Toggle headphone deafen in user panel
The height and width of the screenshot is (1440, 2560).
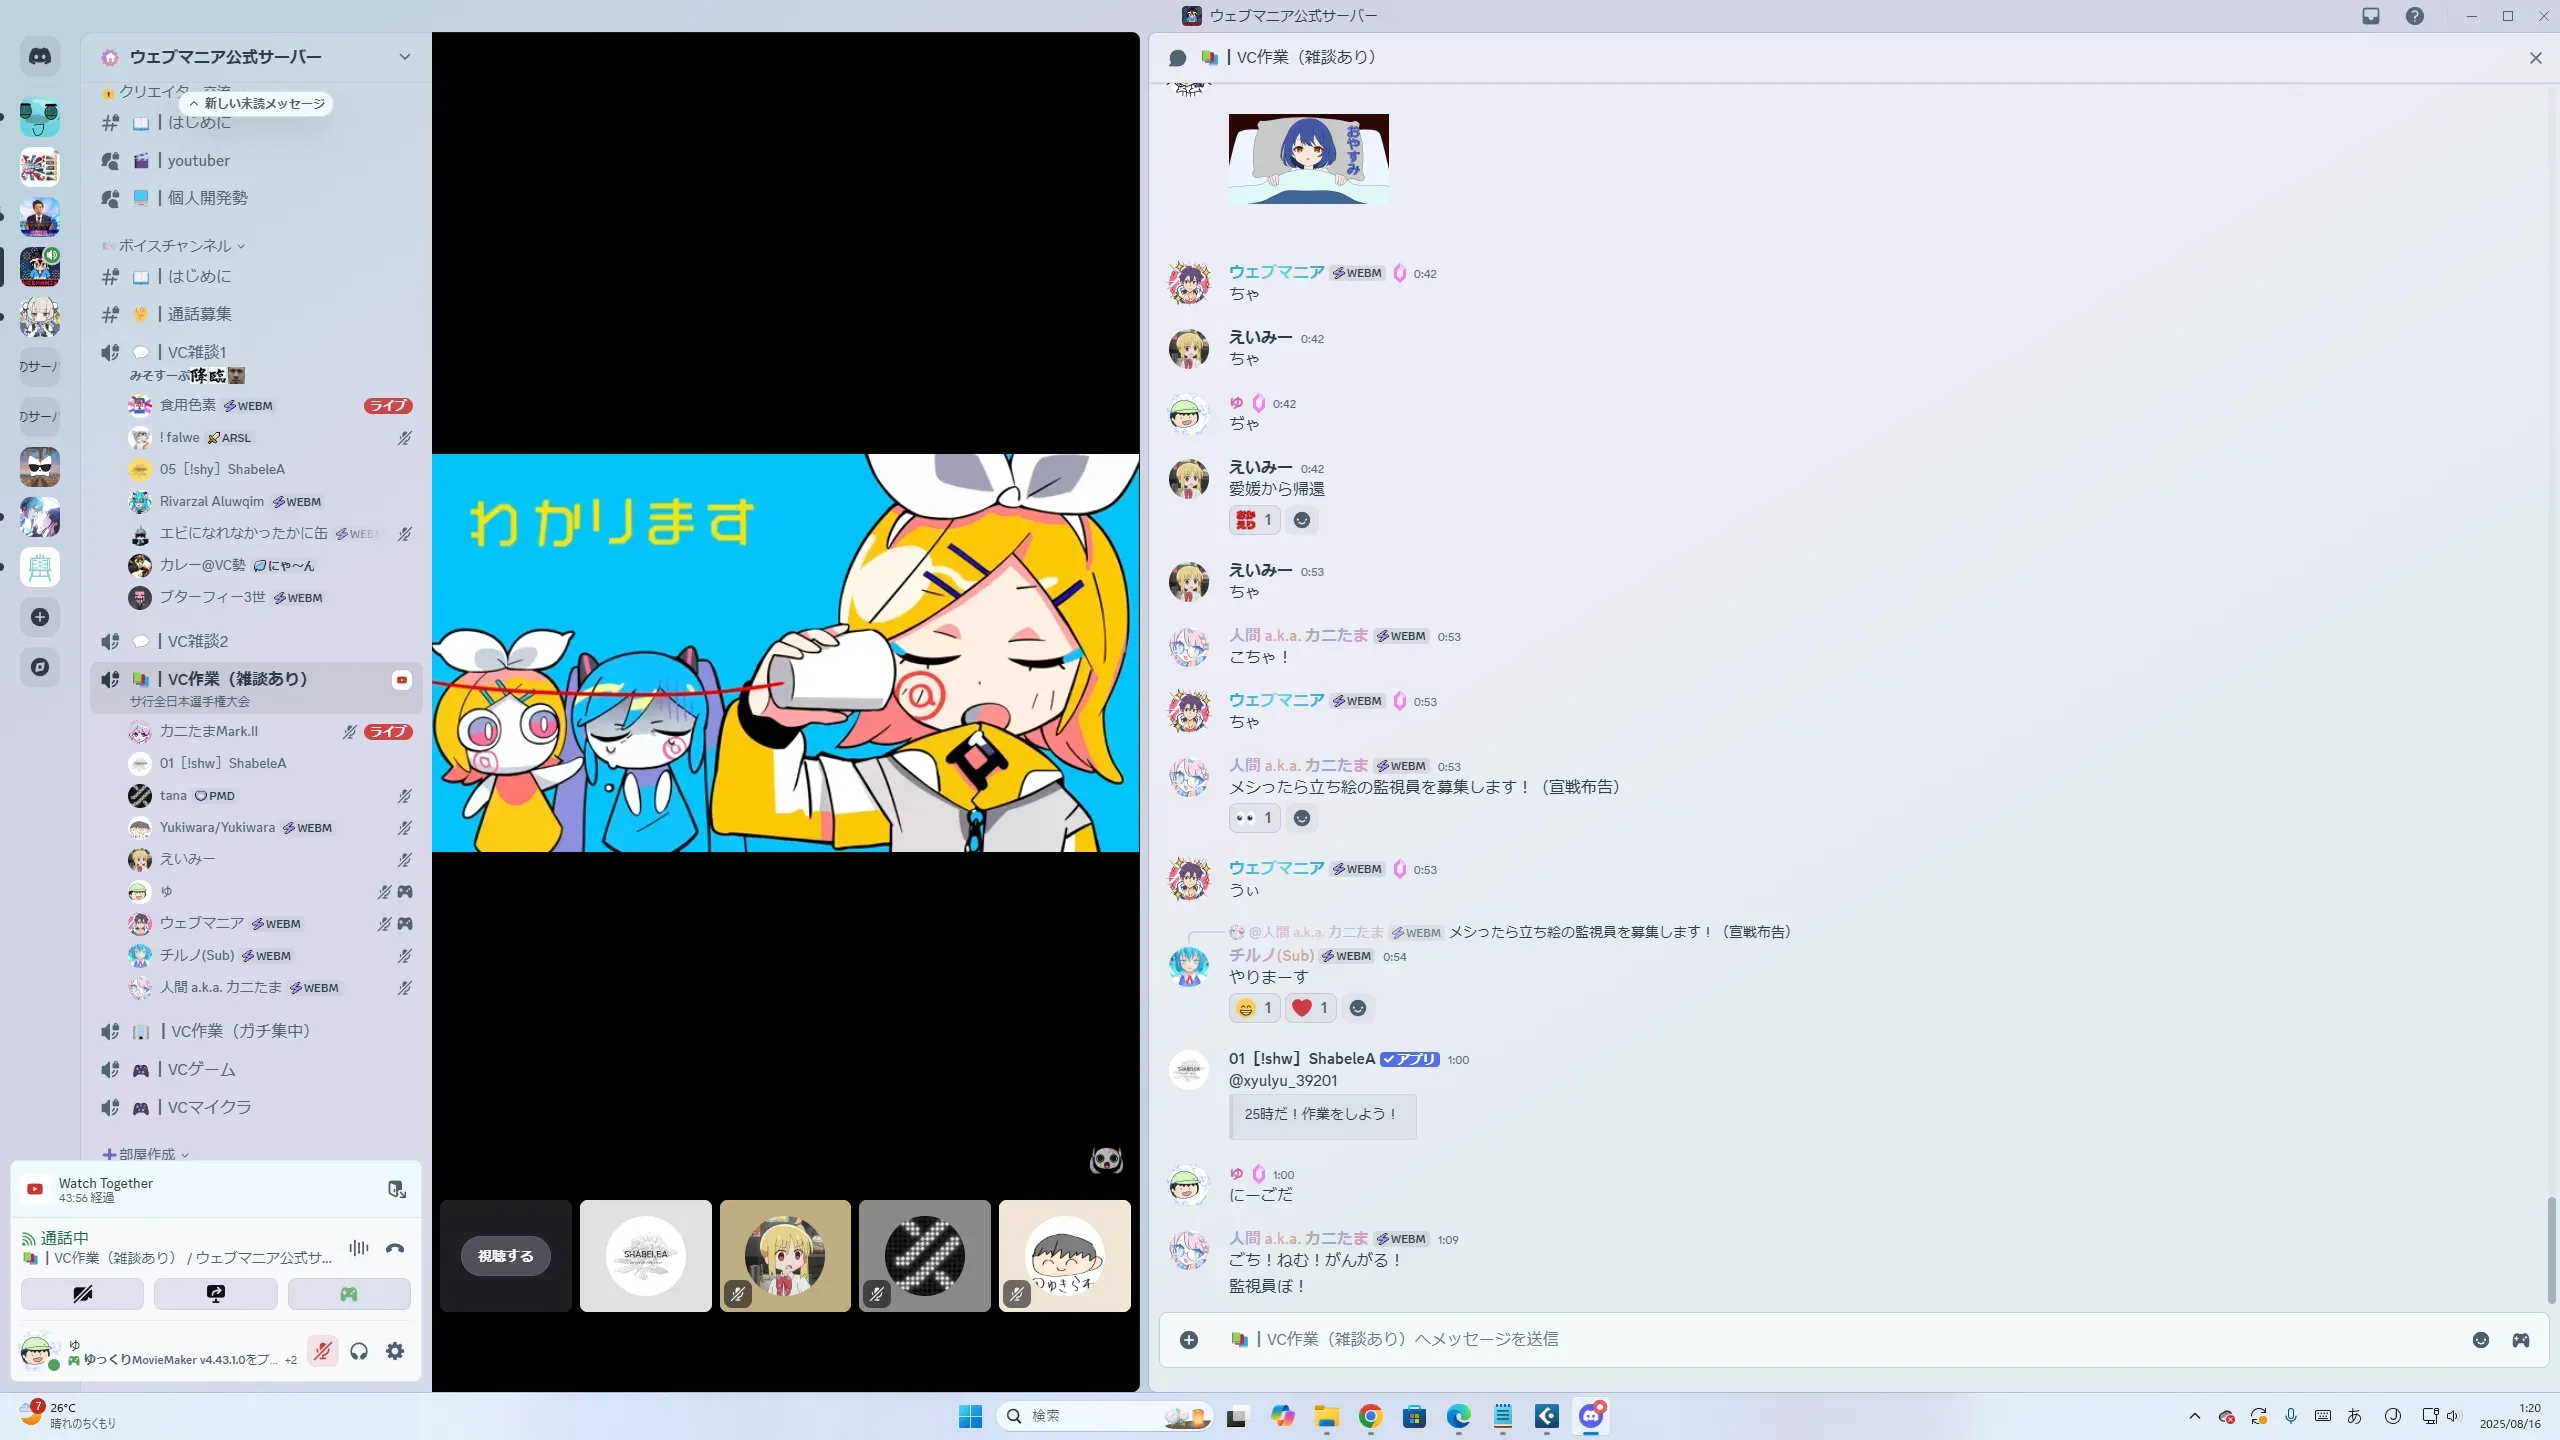[359, 1352]
